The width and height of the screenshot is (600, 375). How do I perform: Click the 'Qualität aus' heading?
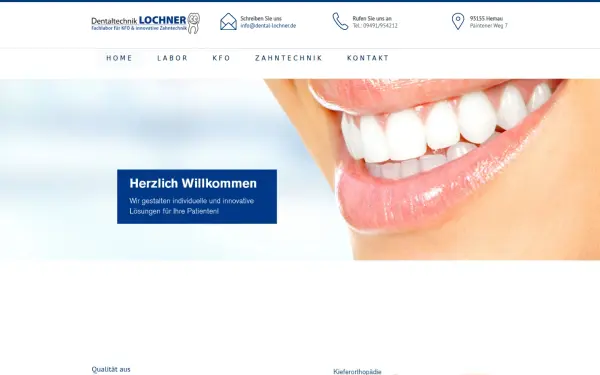coord(111,369)
